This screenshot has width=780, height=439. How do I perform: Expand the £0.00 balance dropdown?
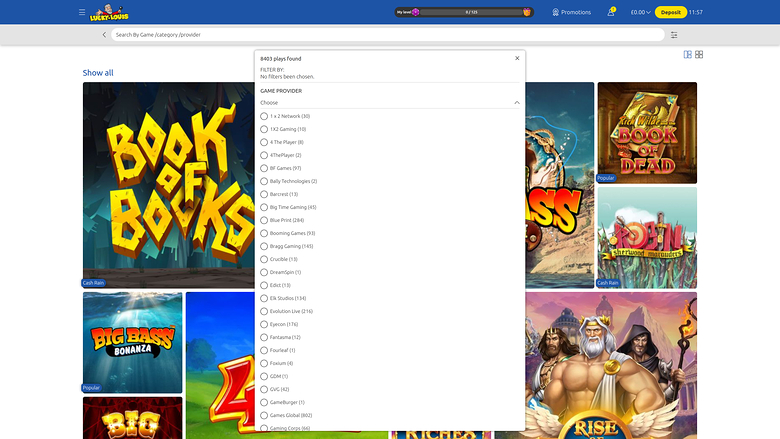click(640, 12)
